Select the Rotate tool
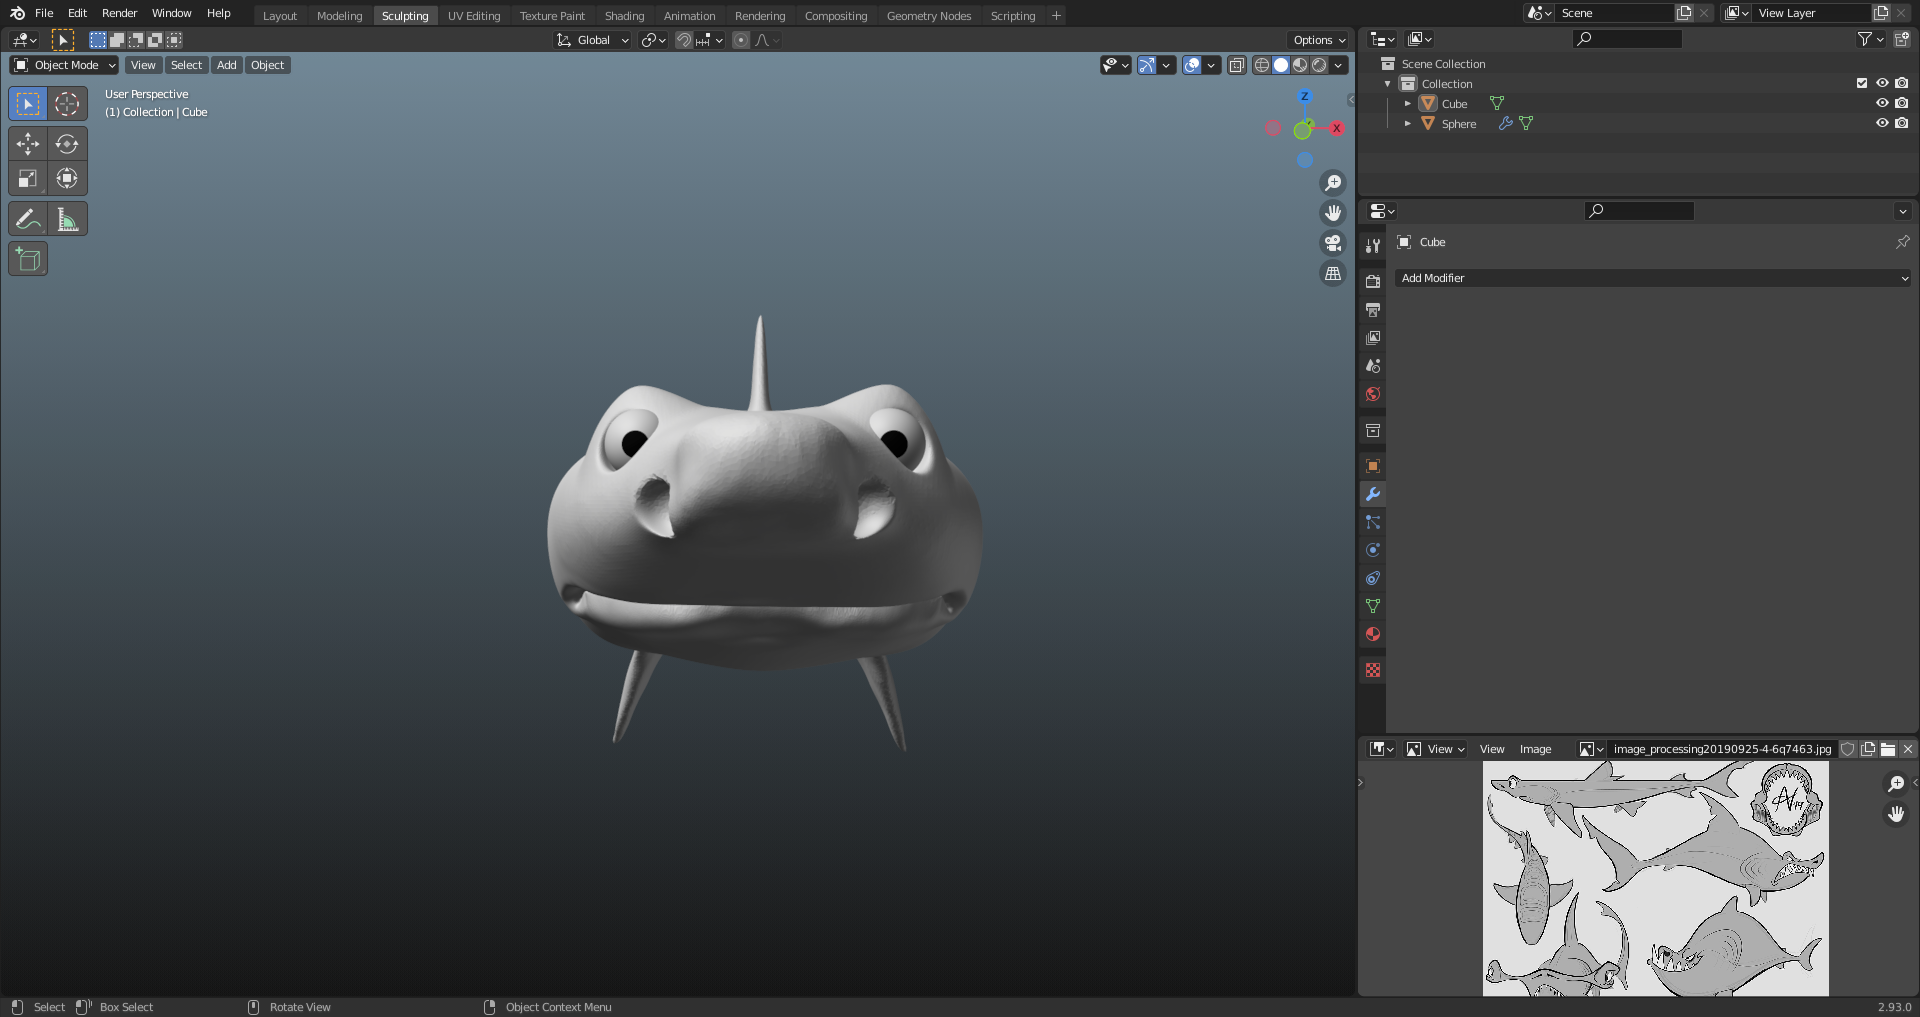The height and width of the screenshot is (1017, 1920). [67, 144]
